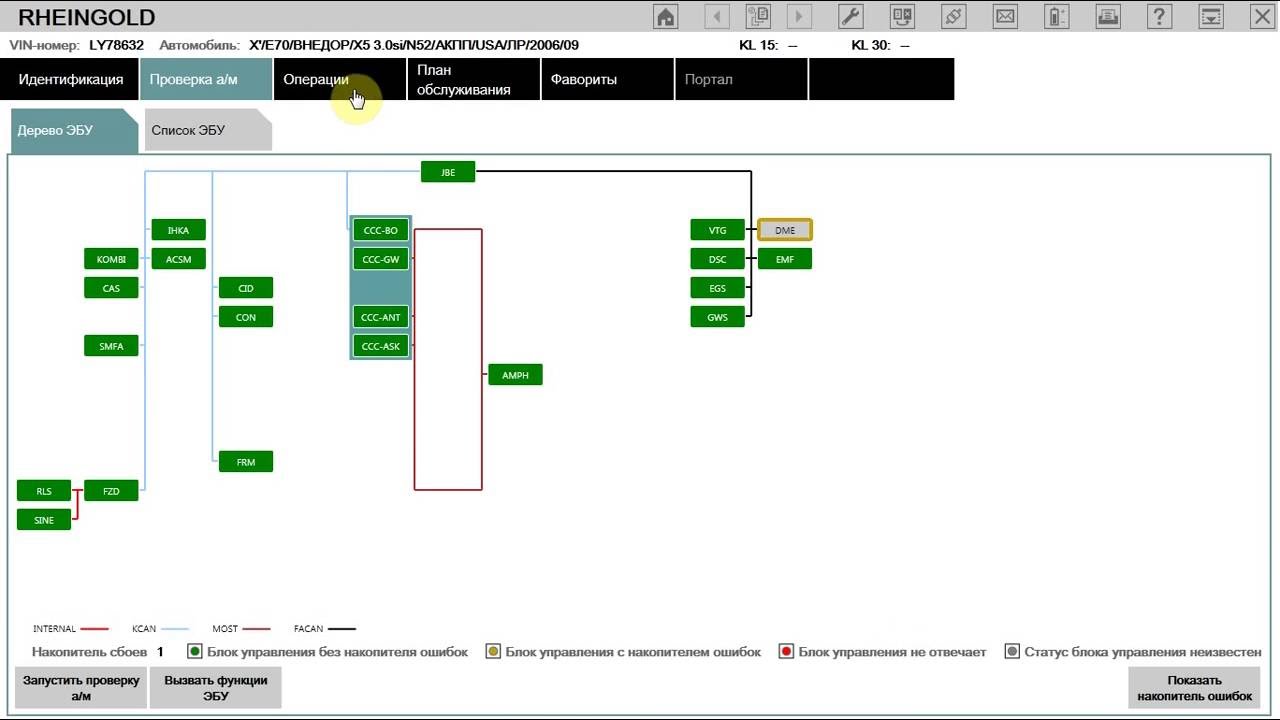The height and width of the screenshot is (720, 1280).
Task: Select the DME control unit with faults
Action: click(x=785, y=230)
